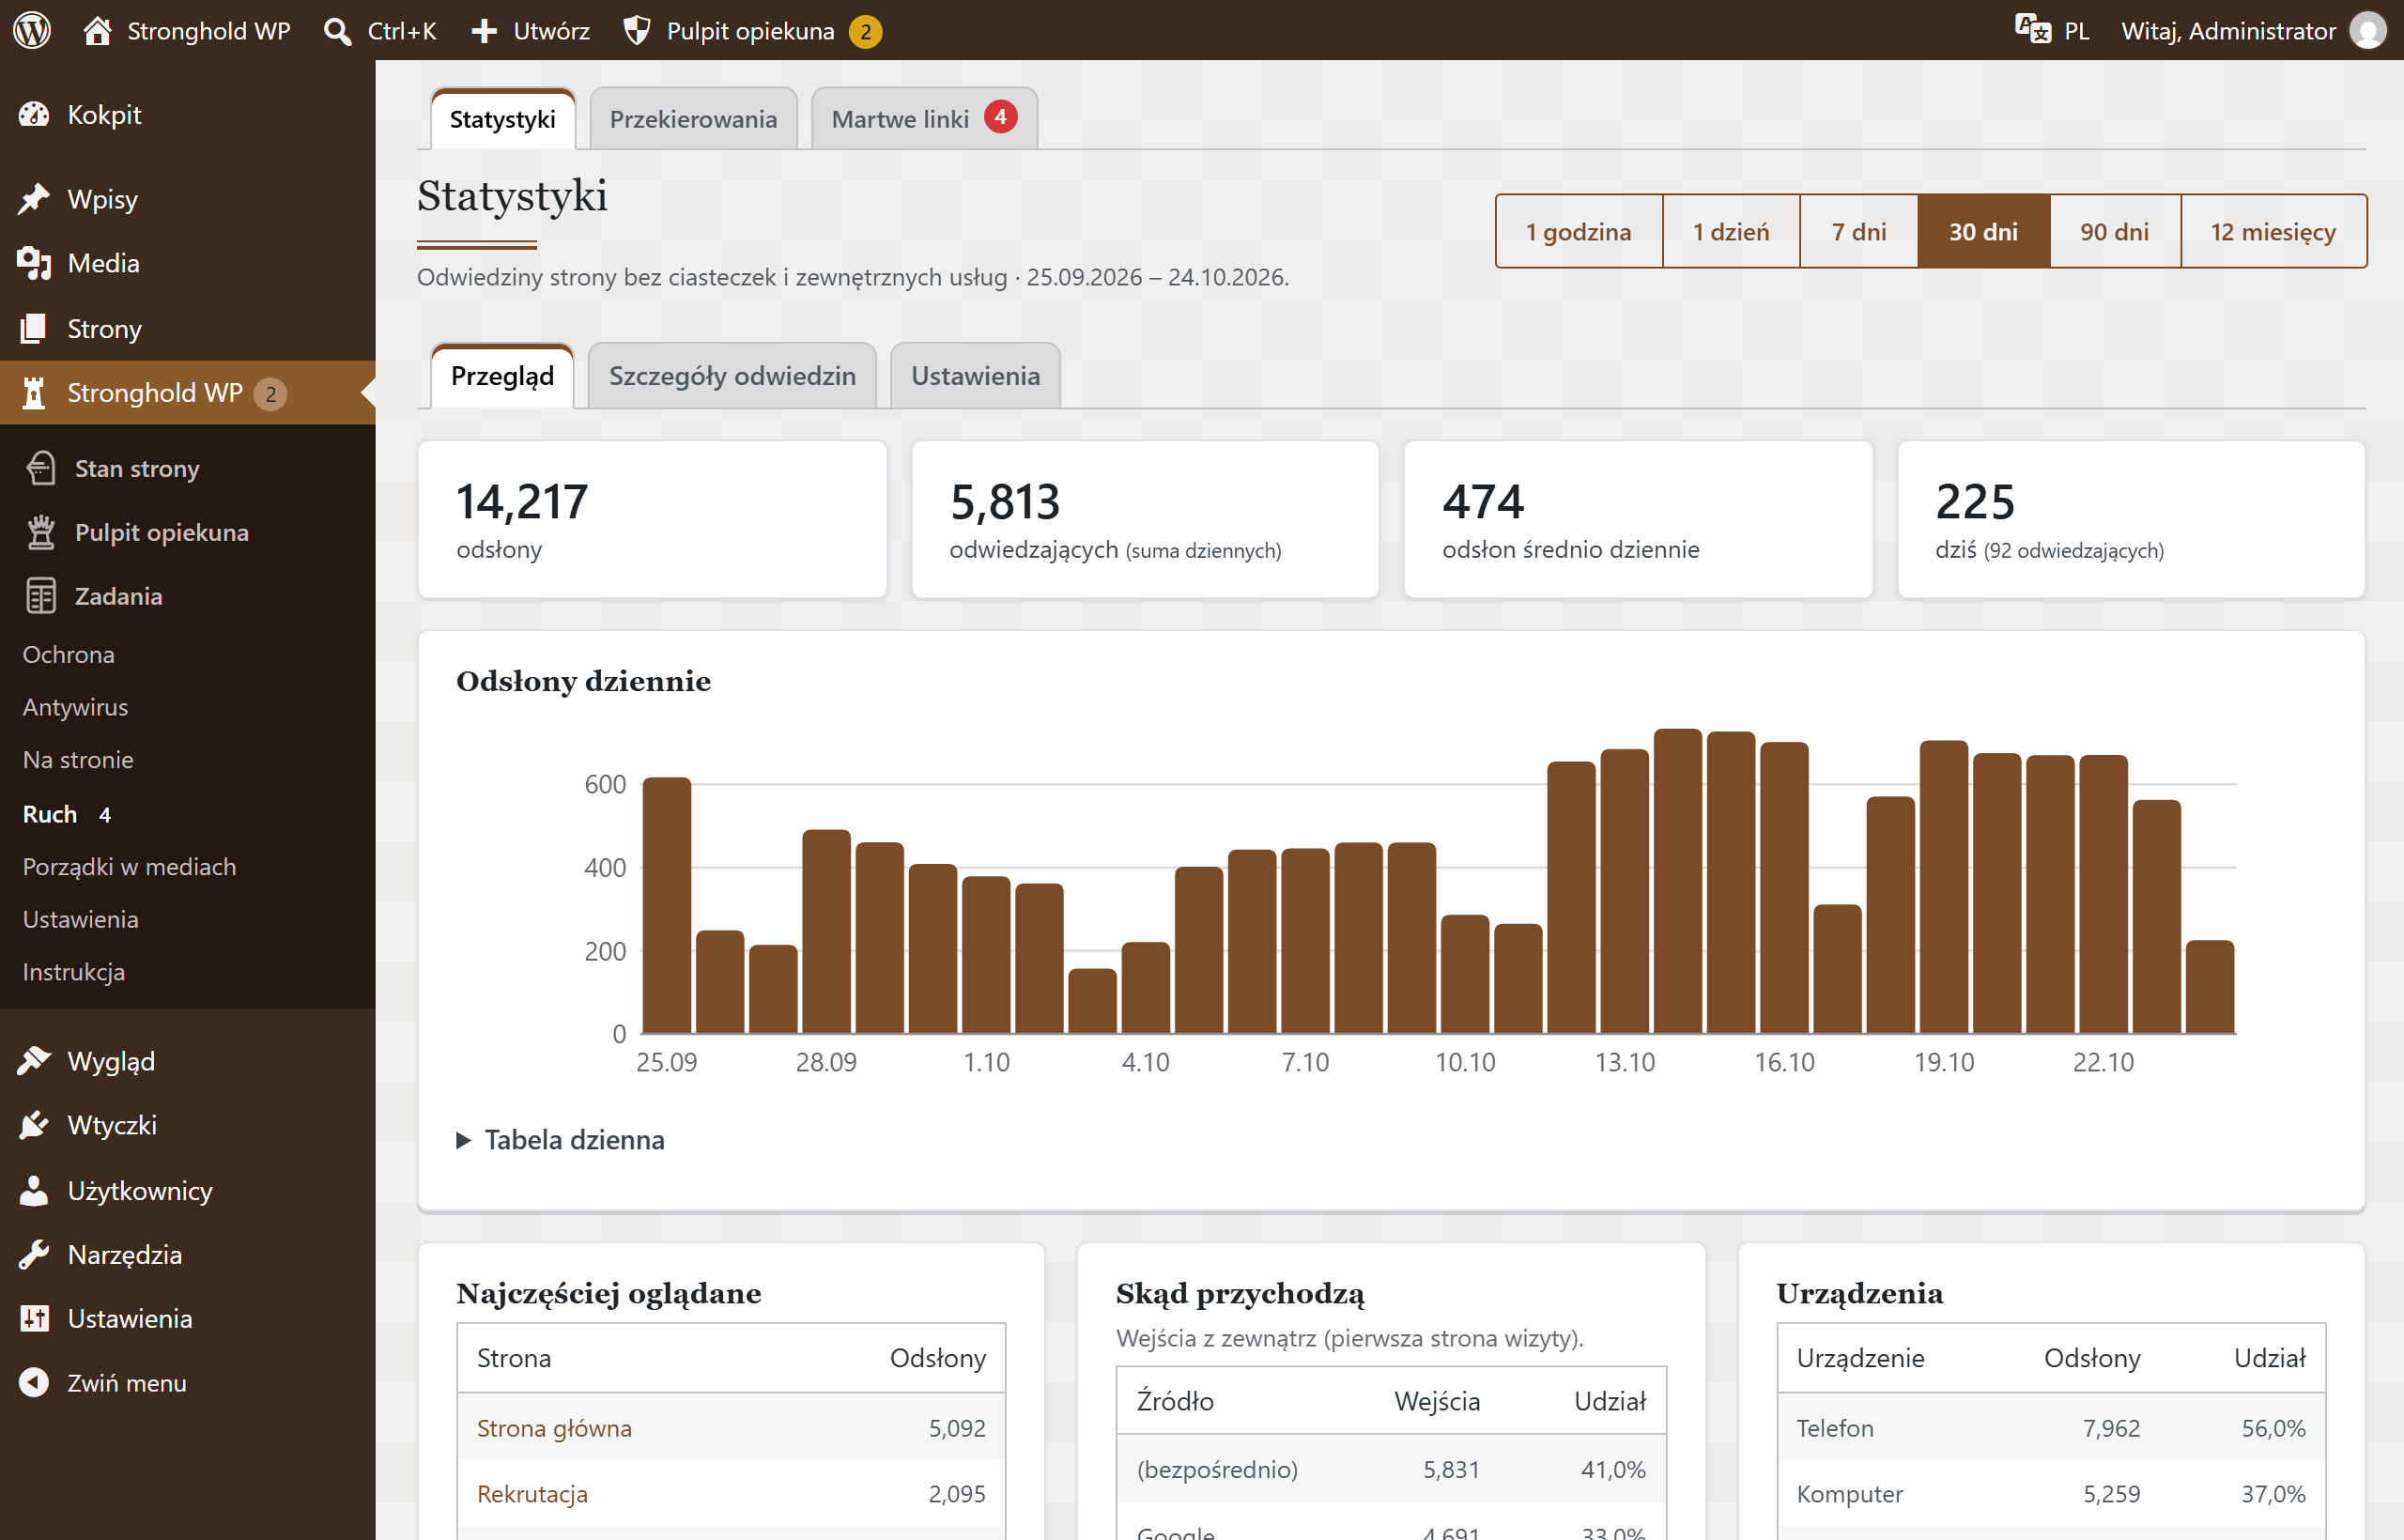This screenshot has width=2404, height=1540.
Task: Select the 1 dzień time range
Action: [x=1730, y=232]
